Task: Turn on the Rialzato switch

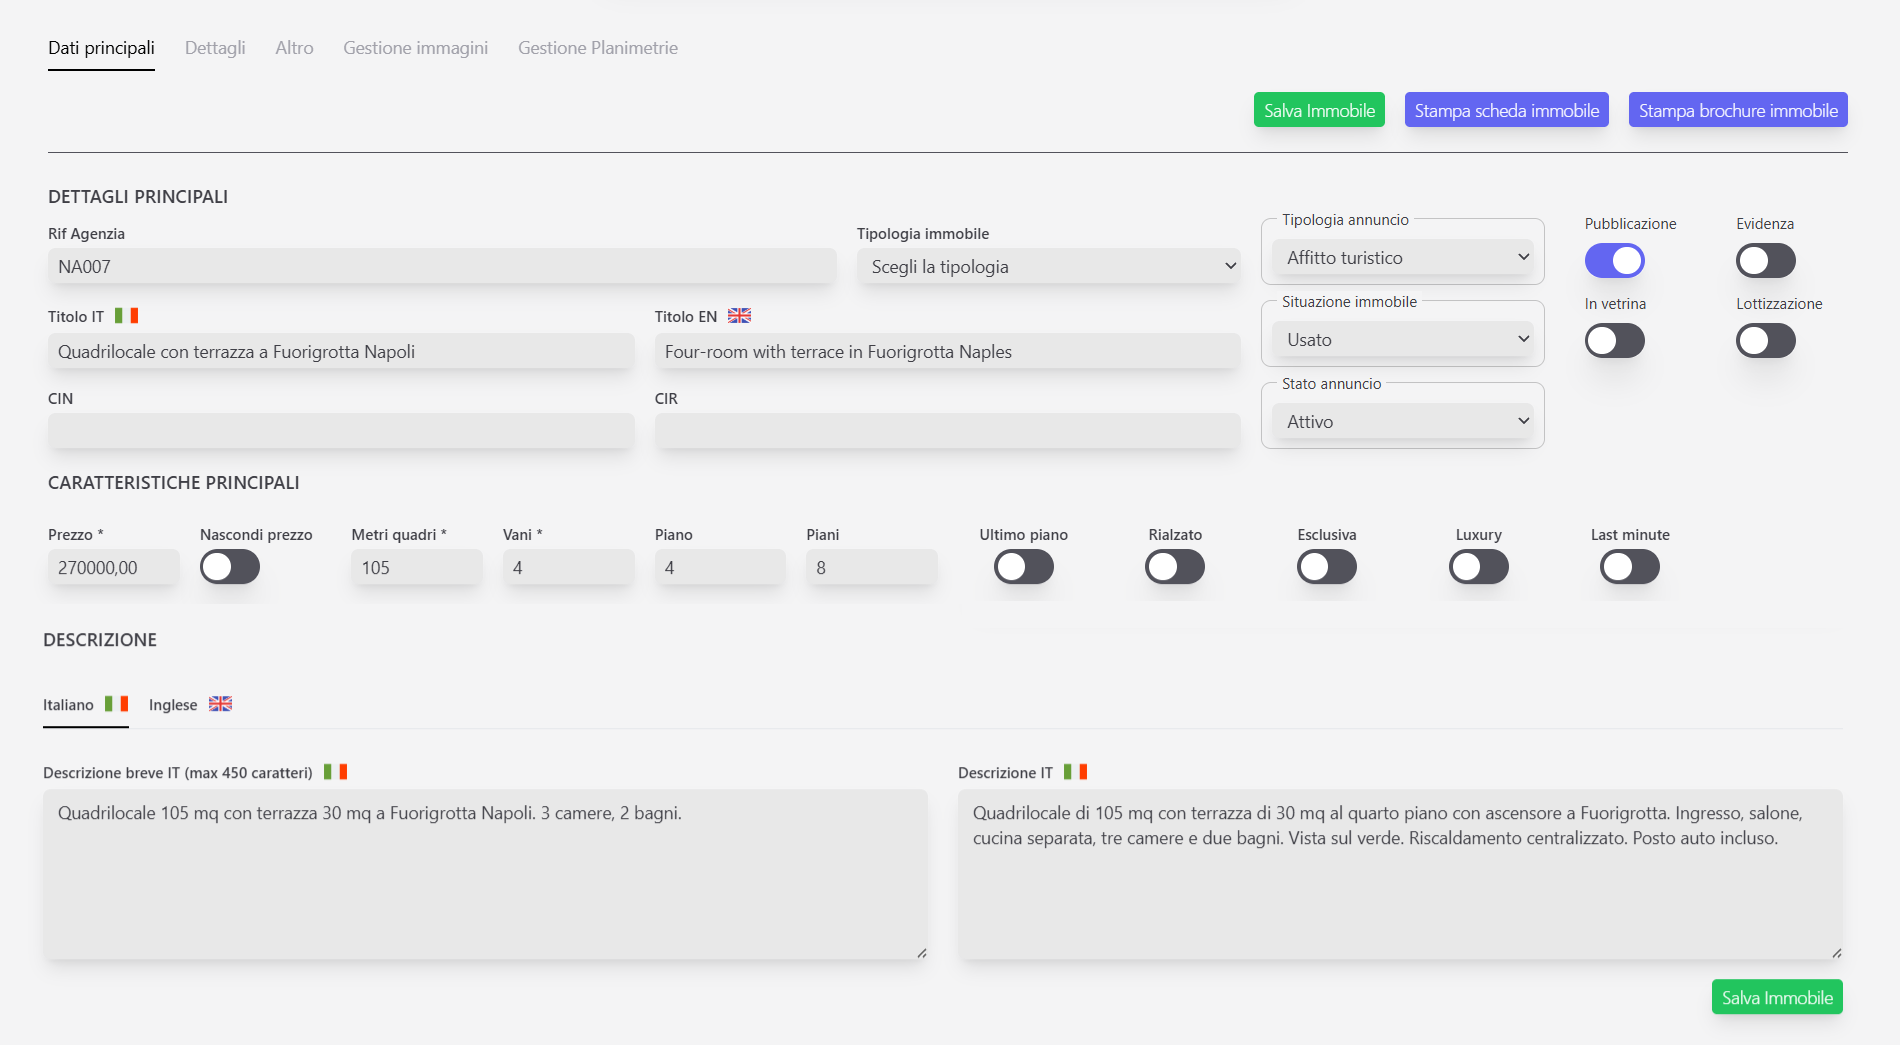Action: click(1175, 567)
